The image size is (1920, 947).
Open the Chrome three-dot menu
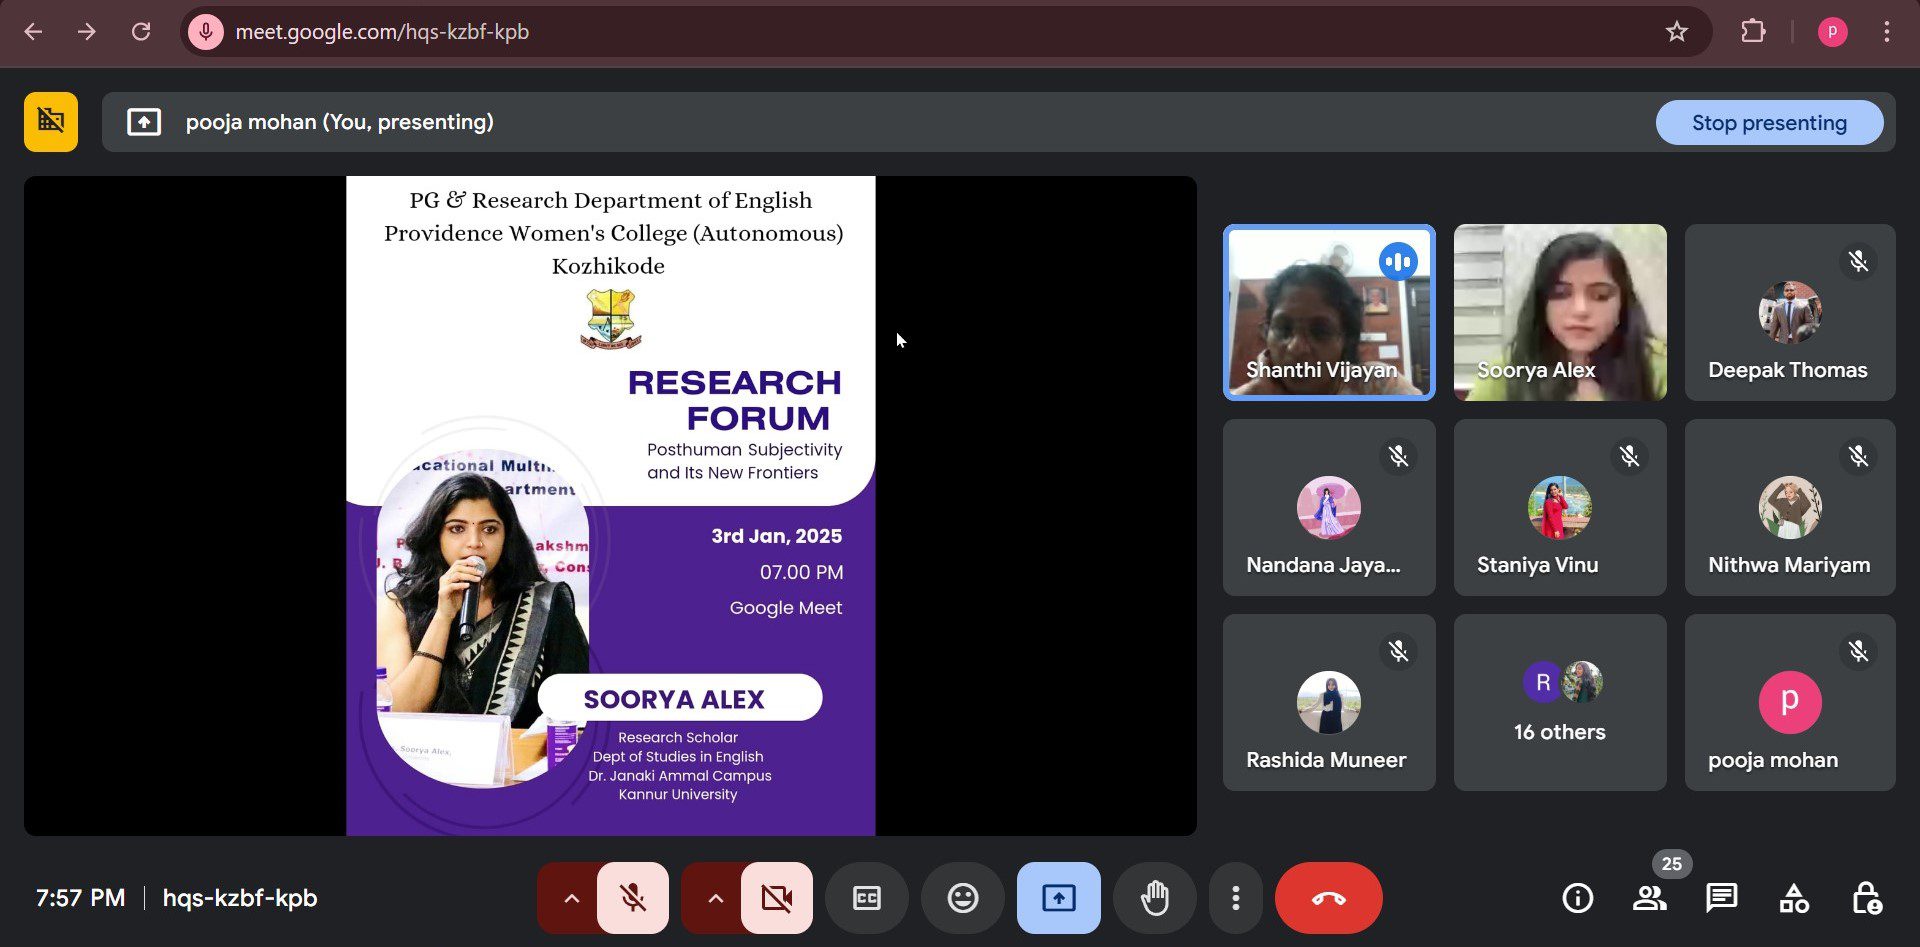1886,32
